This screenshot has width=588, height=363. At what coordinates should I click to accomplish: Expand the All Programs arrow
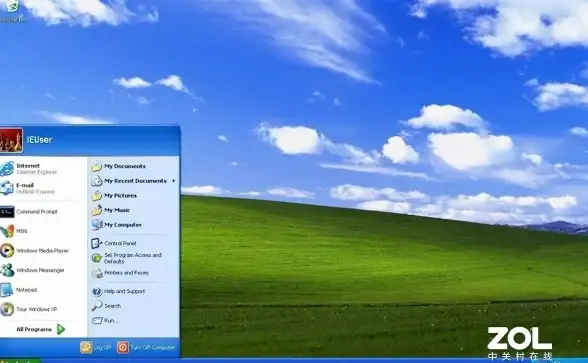point(61,329)
